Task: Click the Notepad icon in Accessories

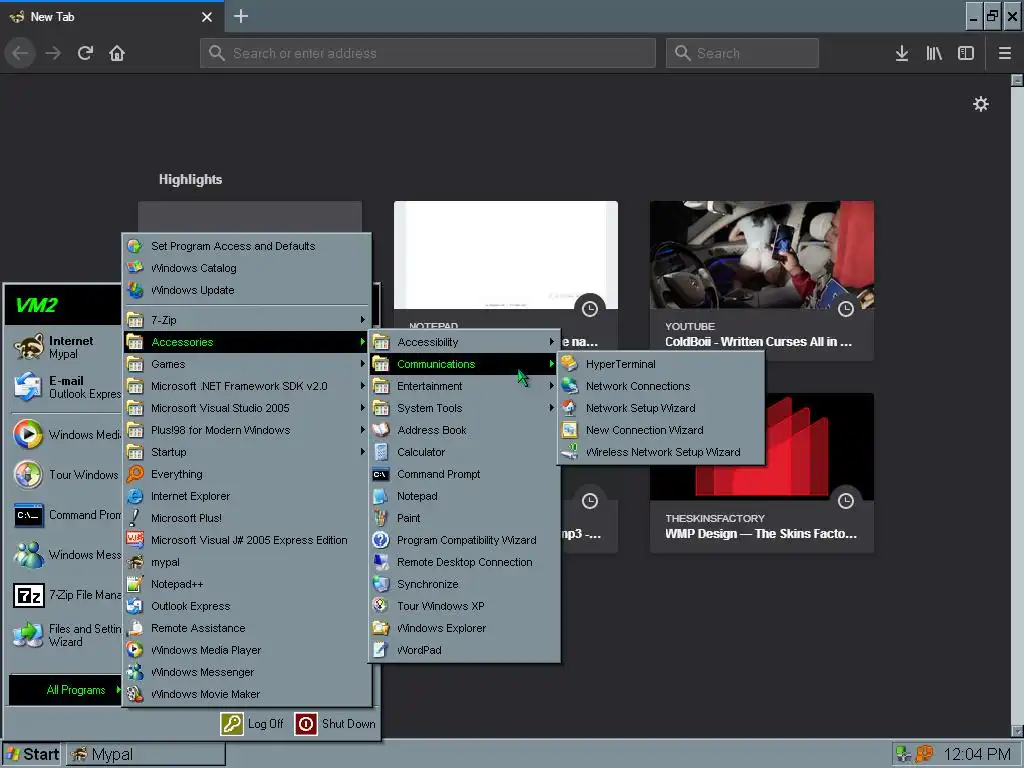Action: coord(381,496)
